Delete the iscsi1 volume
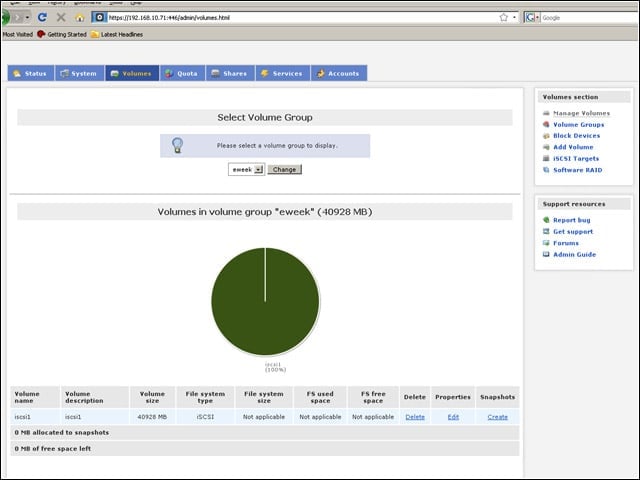Image resolution: width=640 pixels, height=480 pixels. [x=415, y=417]
